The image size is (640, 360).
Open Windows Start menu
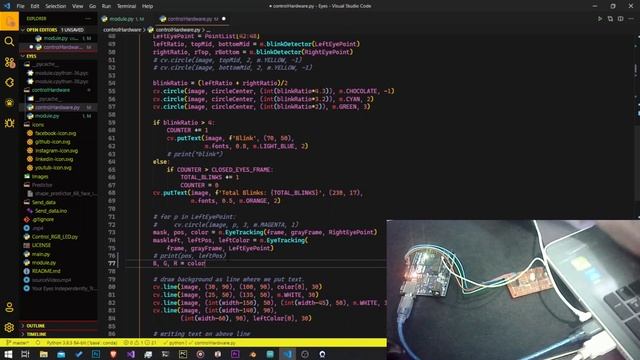8,354
